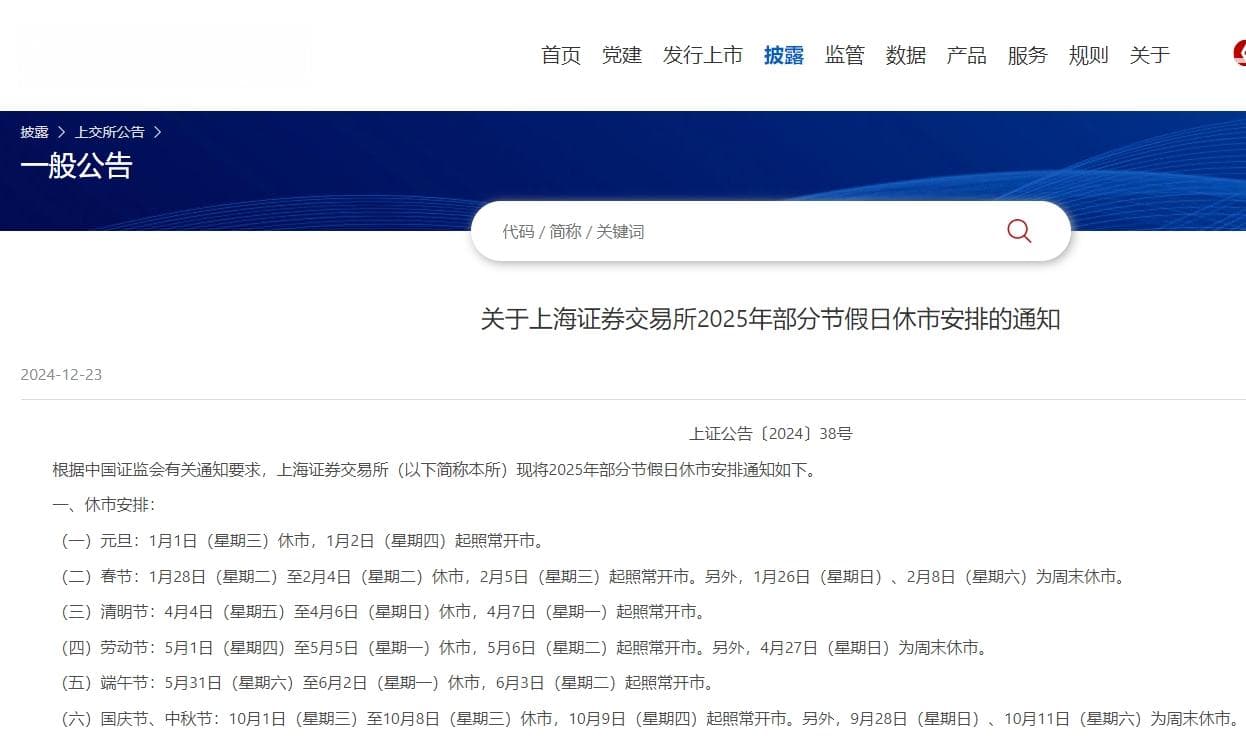The width and height of the screenshot is (1246, 736).
Task: Click the partially visible red icon in the top-right corner
Action: pos(1240,54)
